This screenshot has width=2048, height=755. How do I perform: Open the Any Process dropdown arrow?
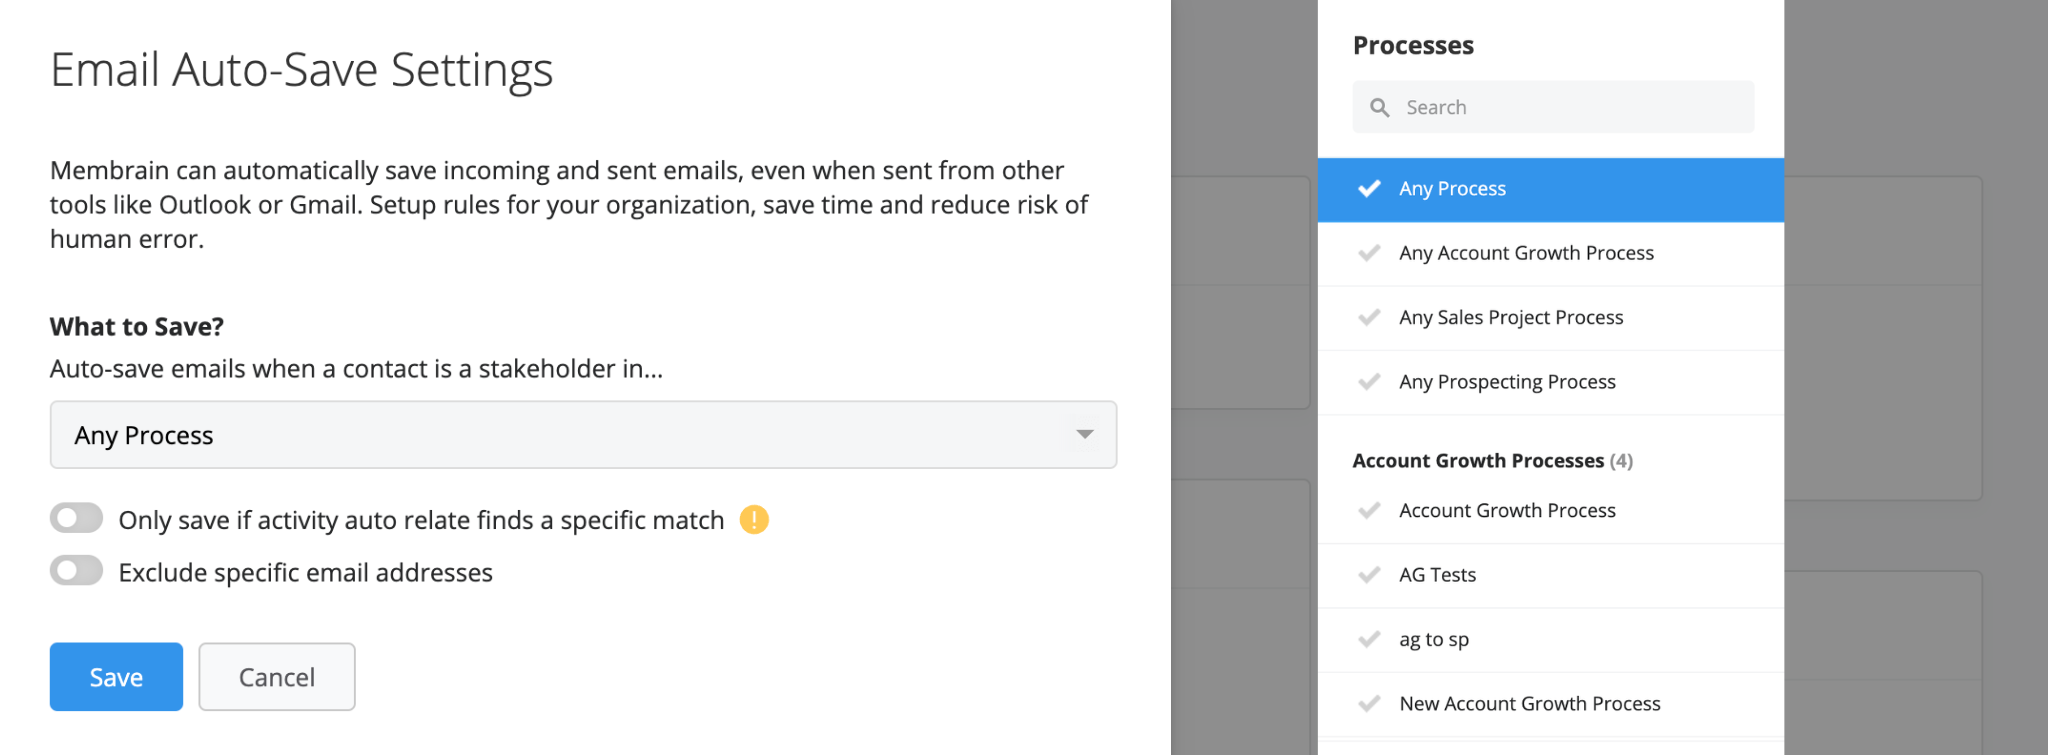pyautogui.click(x=1083, y=434)
